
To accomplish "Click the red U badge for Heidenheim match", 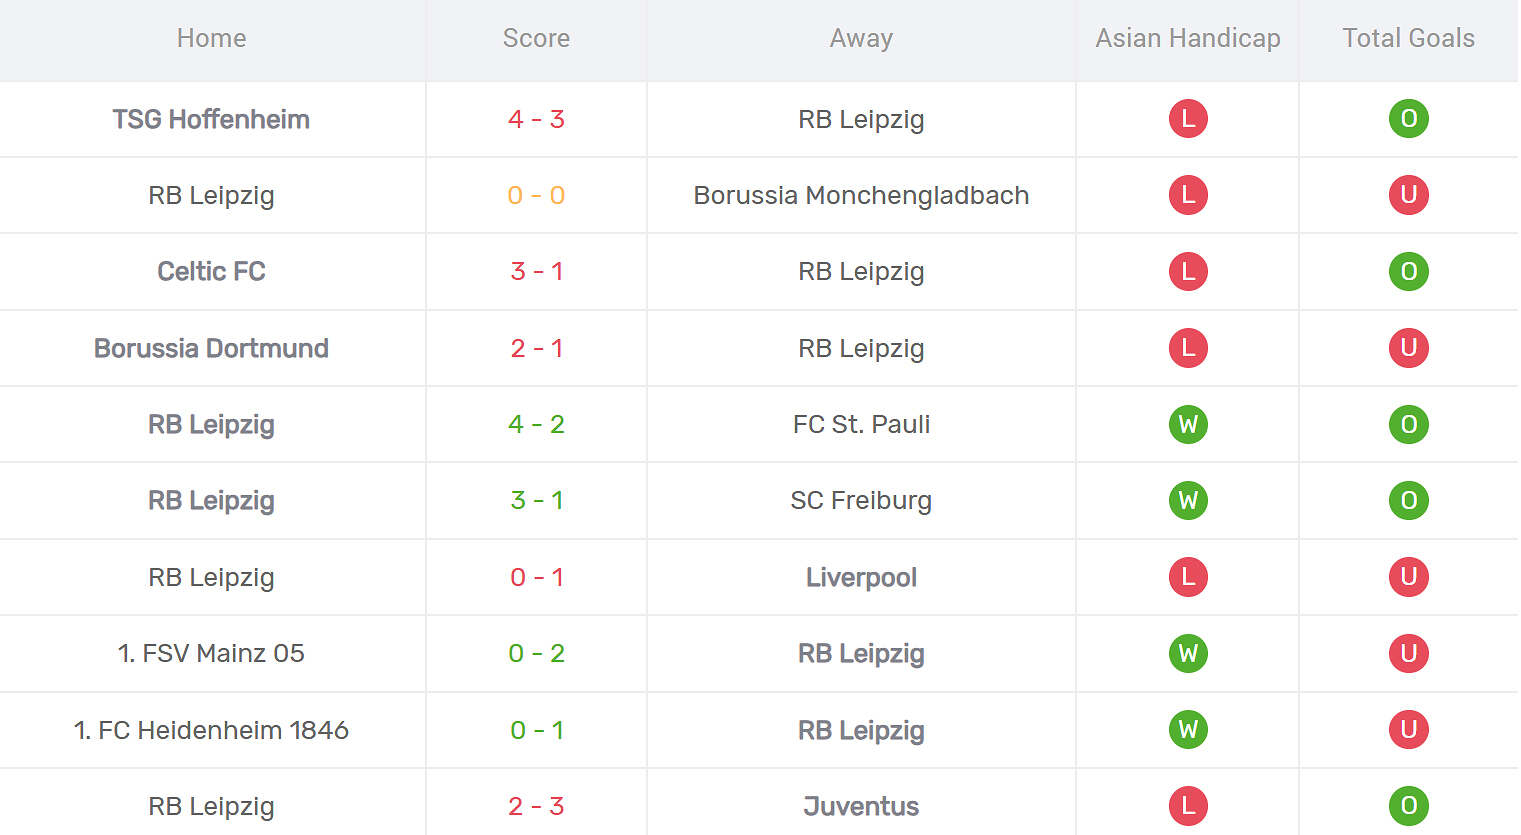I will [x=1408, y=730].
